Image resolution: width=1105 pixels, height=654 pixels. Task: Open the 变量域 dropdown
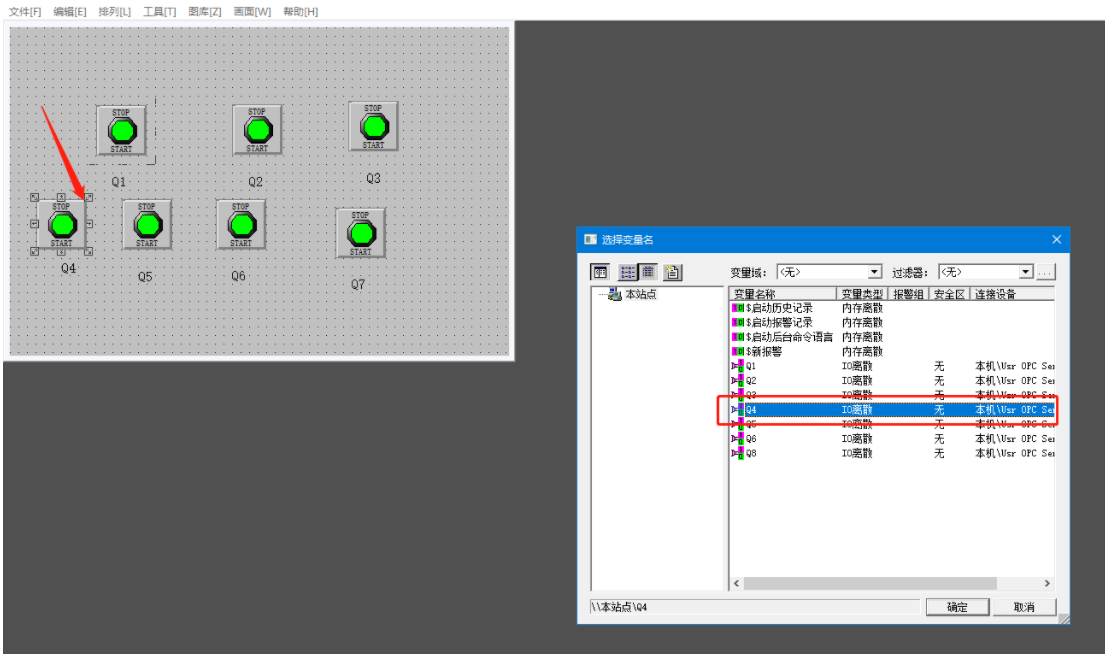[x=875, y=272]
